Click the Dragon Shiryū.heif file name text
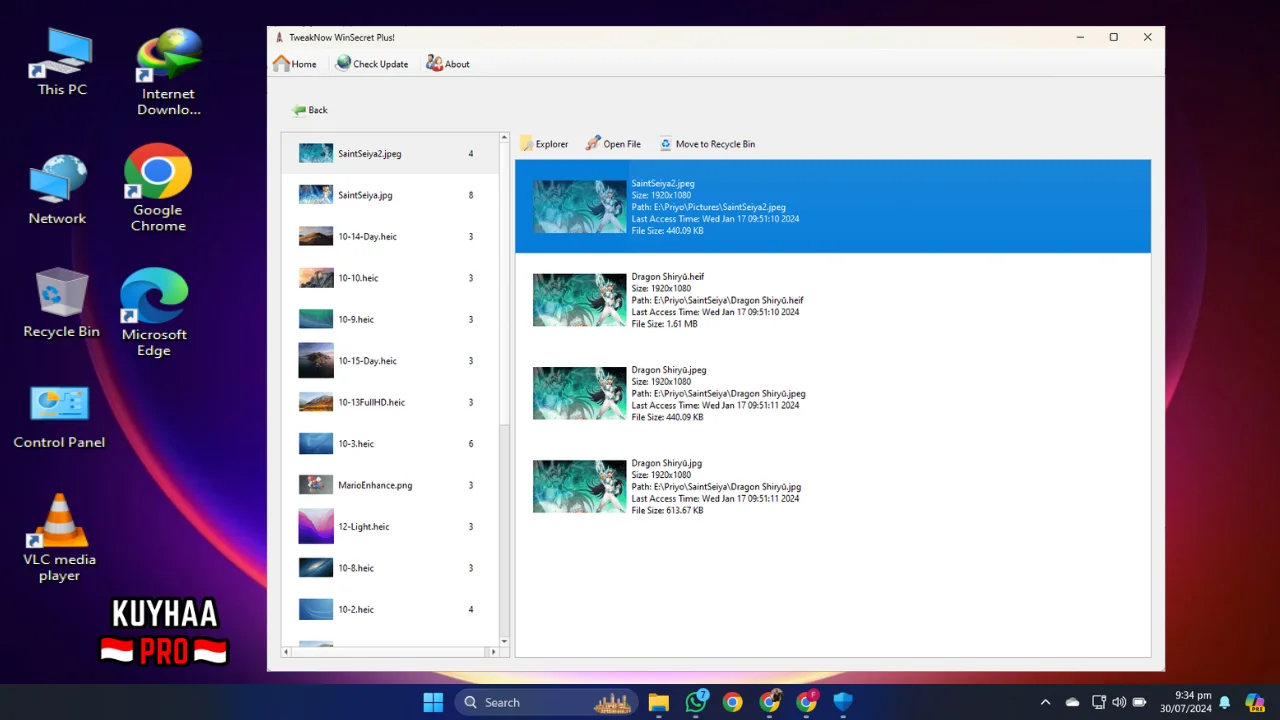Image resolution: width=1280 pixels, height=720 pixels. [668, 277]
